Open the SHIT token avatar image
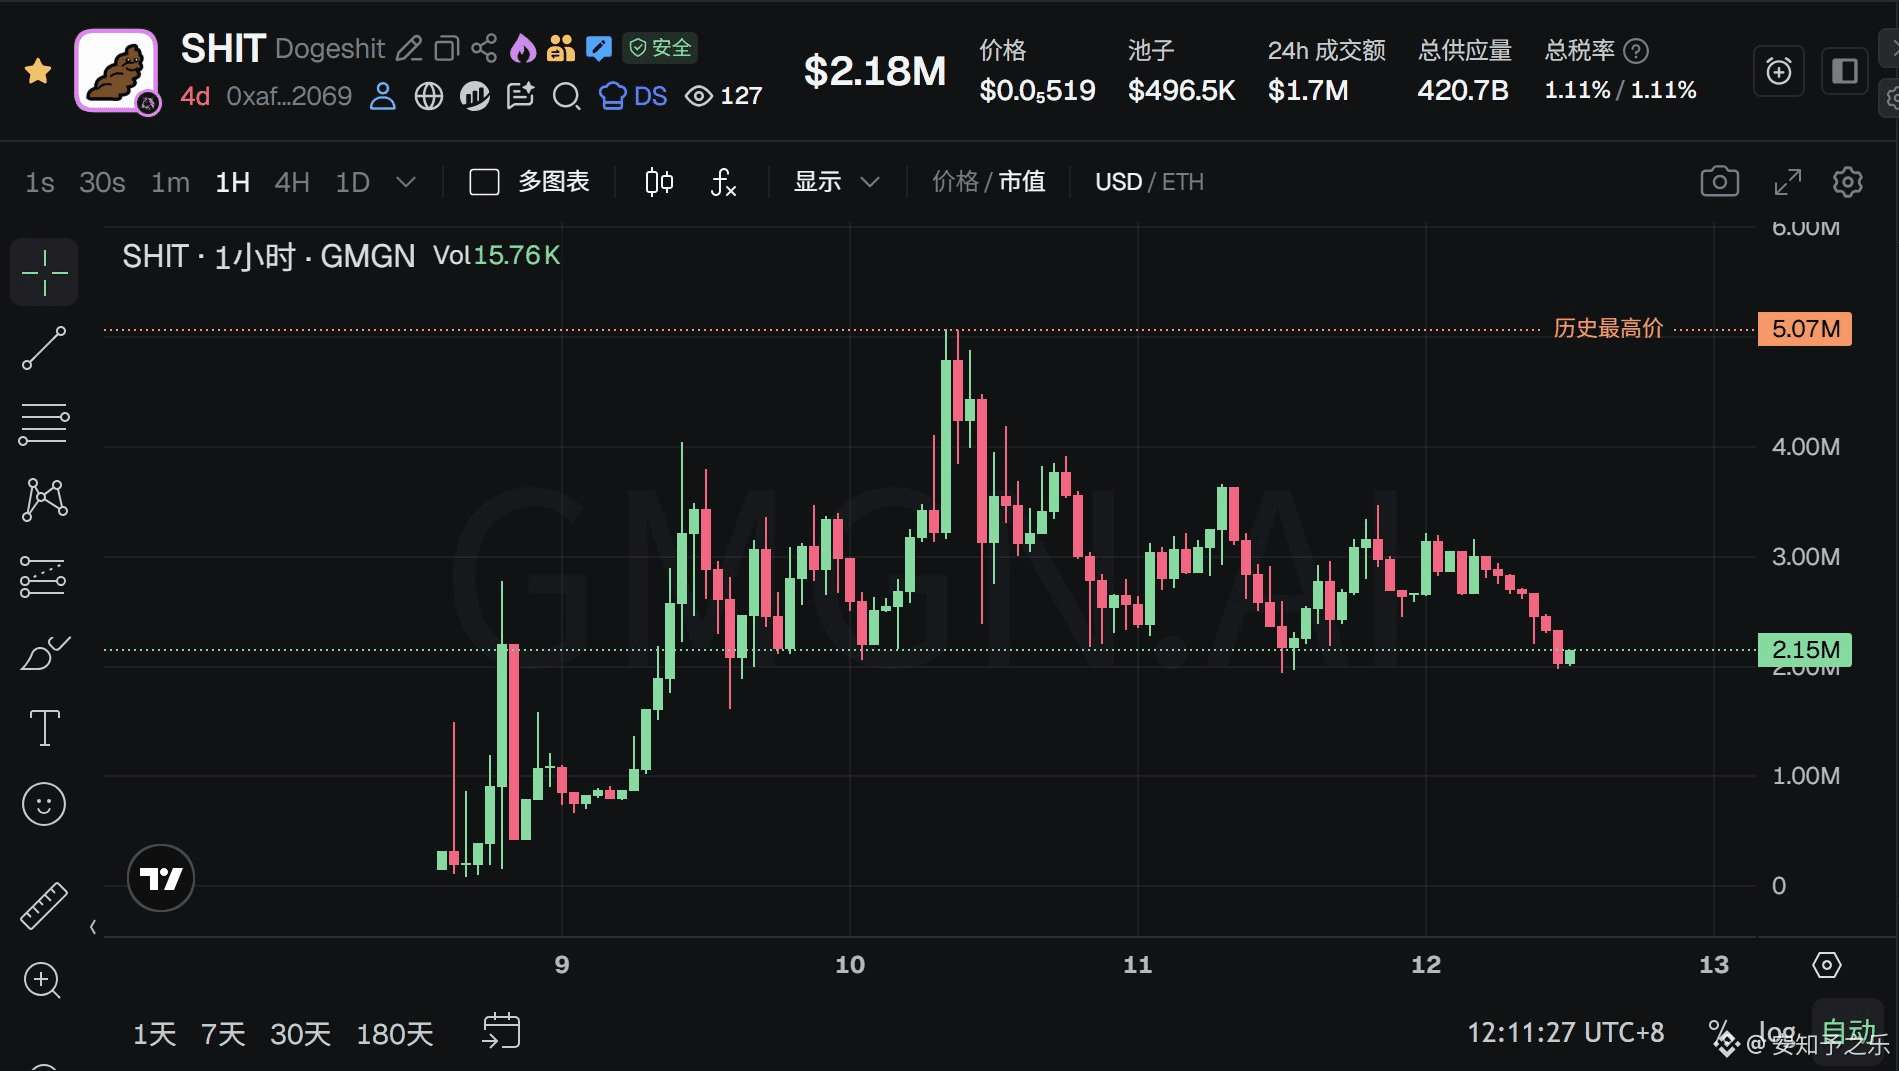 (x=116, y=71)
